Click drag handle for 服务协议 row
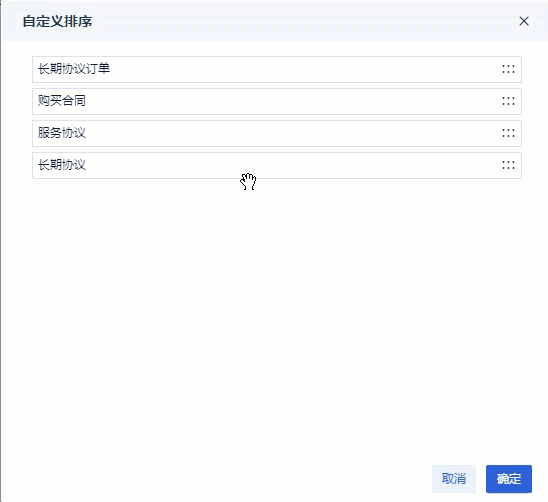Viewport: 548px width, 502px height. (x=508, y=133)
